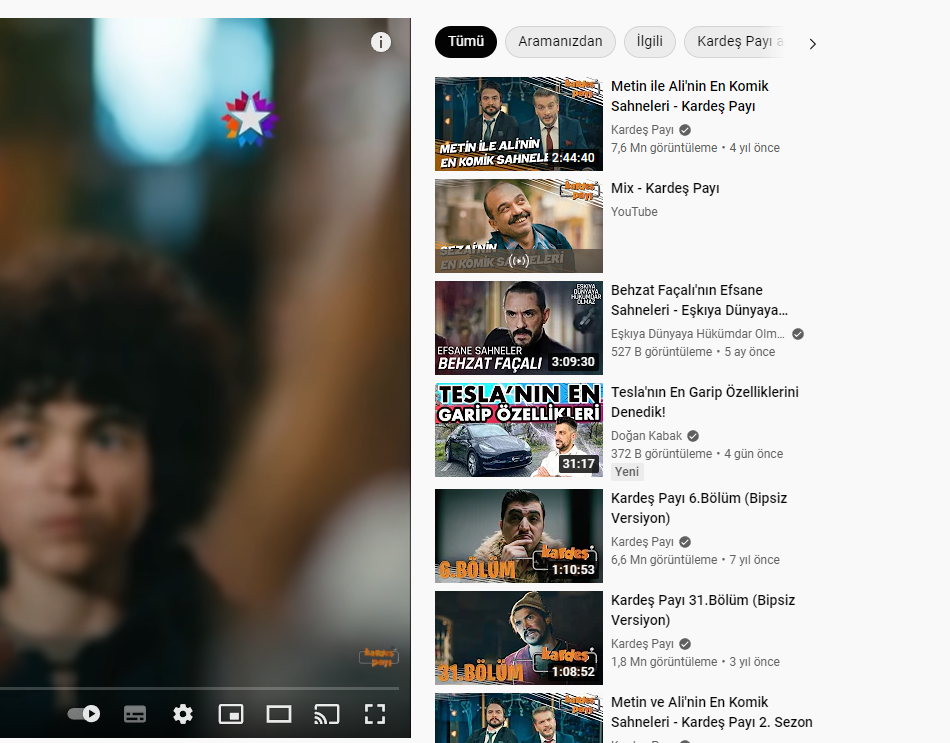Open player settings gear
The width and height of the screenshot is (950, 743).
click(183, 714)
